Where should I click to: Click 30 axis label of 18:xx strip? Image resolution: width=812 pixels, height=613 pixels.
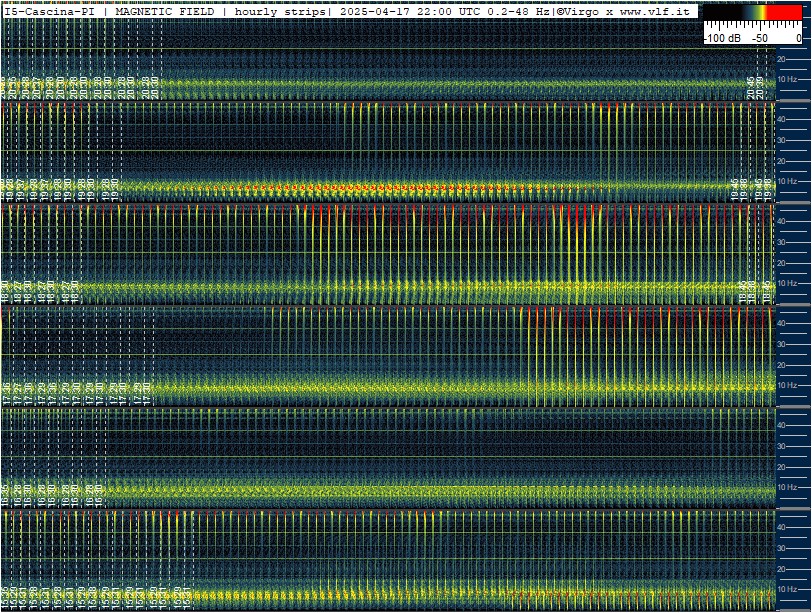(x=781, y=242)
